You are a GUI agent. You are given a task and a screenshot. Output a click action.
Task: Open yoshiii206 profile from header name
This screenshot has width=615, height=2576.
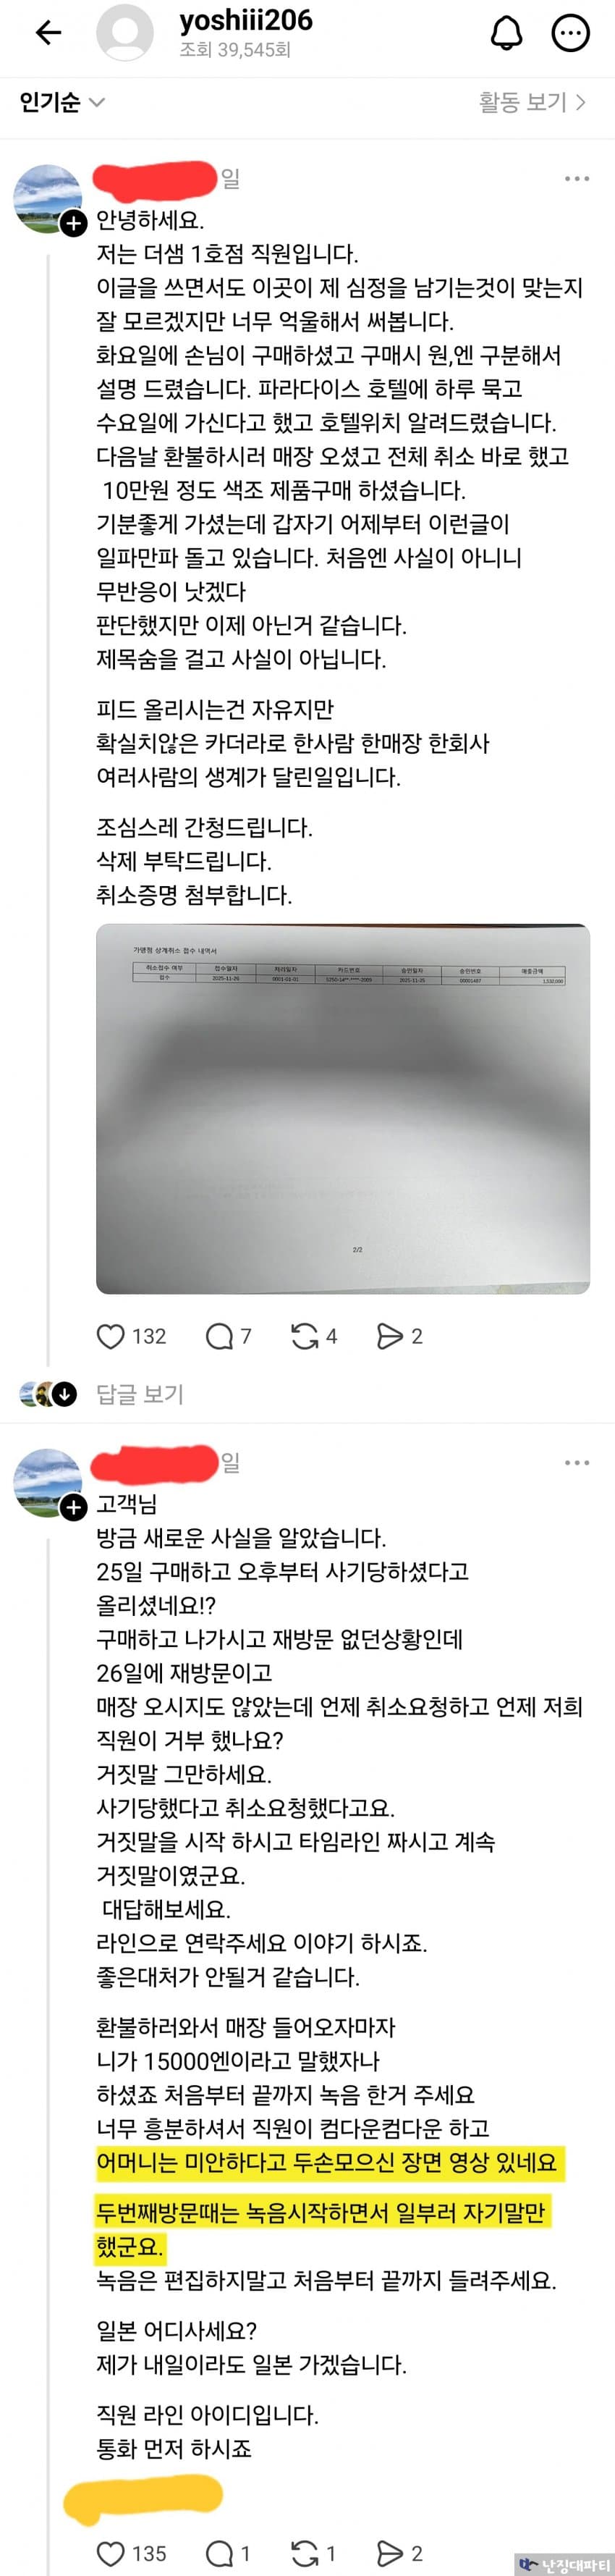[x=246, y=20]
